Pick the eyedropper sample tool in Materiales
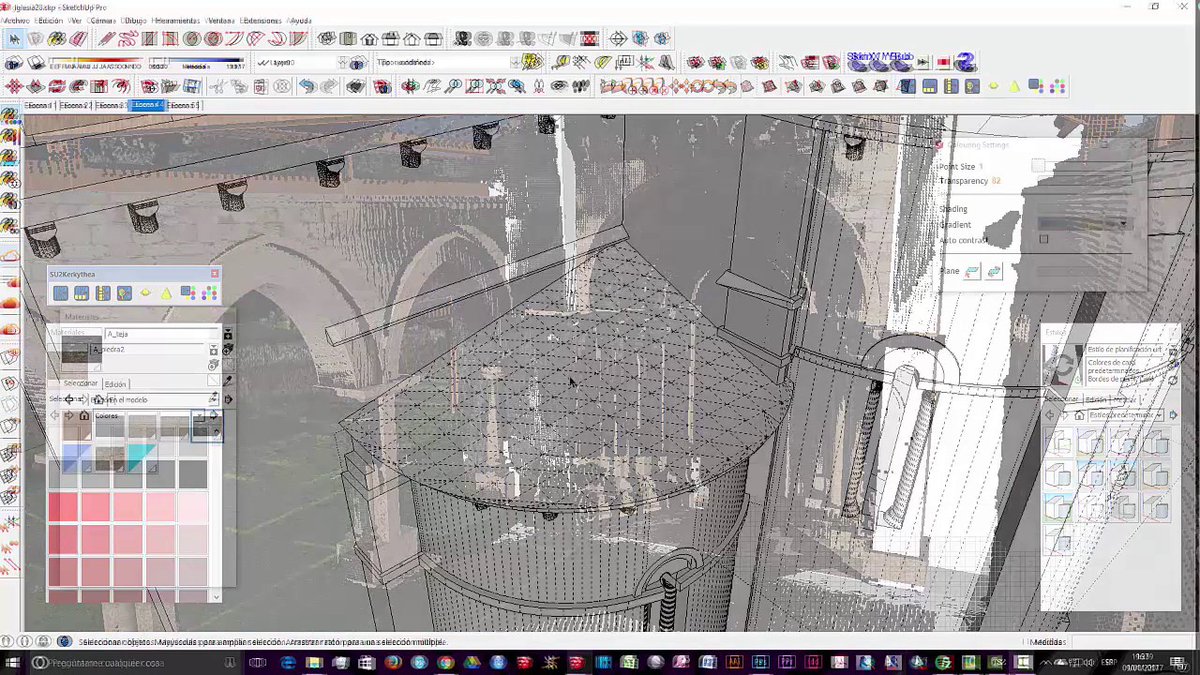1200x675 pixels. coord(228,380)
